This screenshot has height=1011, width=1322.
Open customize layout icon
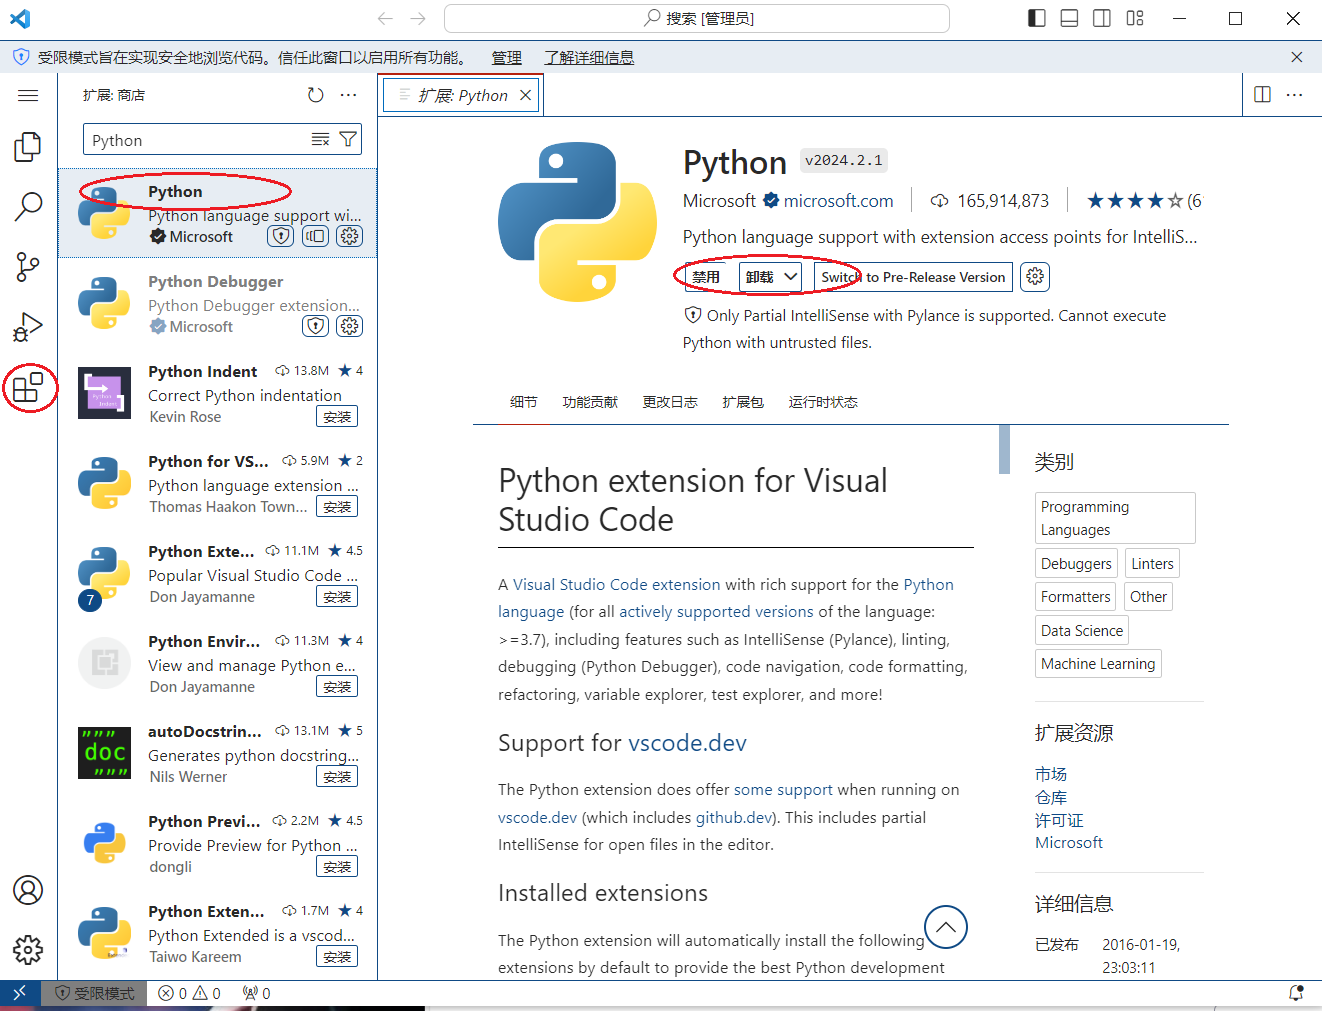[x=1135, y=18]
